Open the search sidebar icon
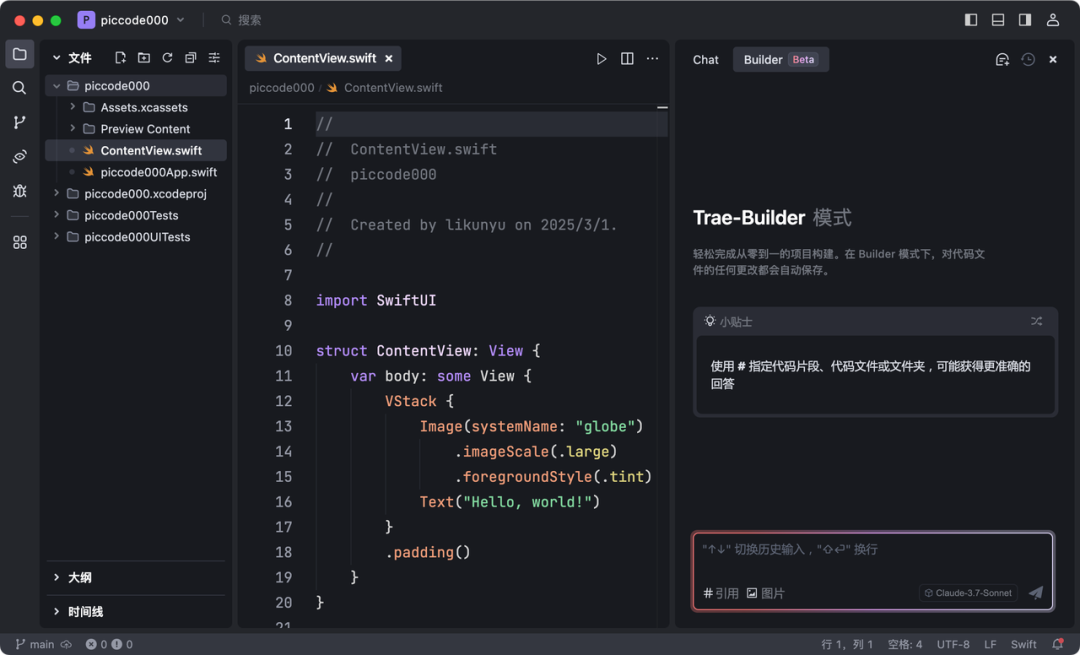Screen dimensions: 1080x655 point(19,87)
